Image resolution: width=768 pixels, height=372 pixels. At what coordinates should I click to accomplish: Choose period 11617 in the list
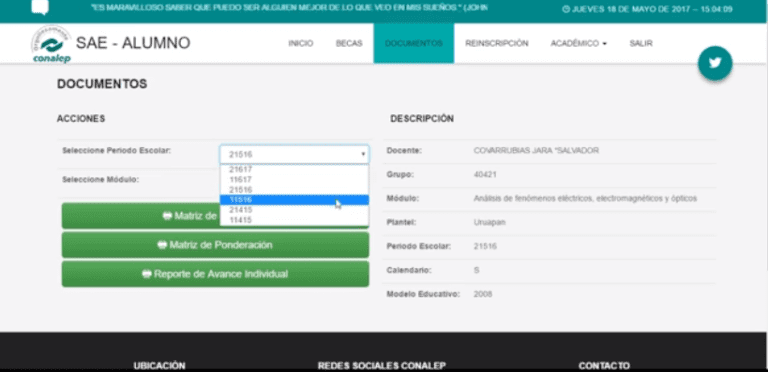pyautogui.click(x=294, y=180)
